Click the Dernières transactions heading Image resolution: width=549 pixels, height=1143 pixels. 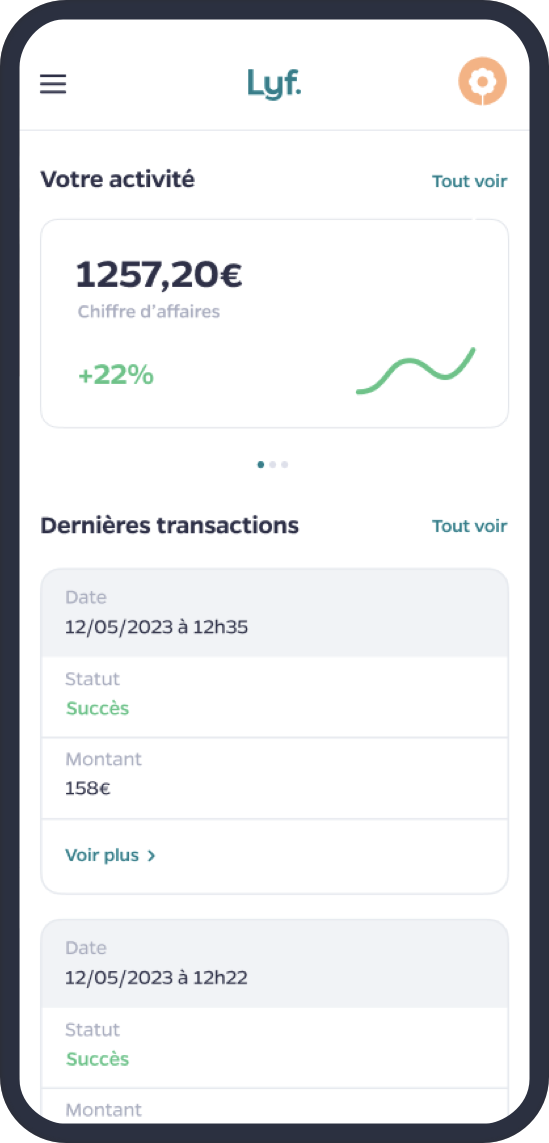click(170, 525)
